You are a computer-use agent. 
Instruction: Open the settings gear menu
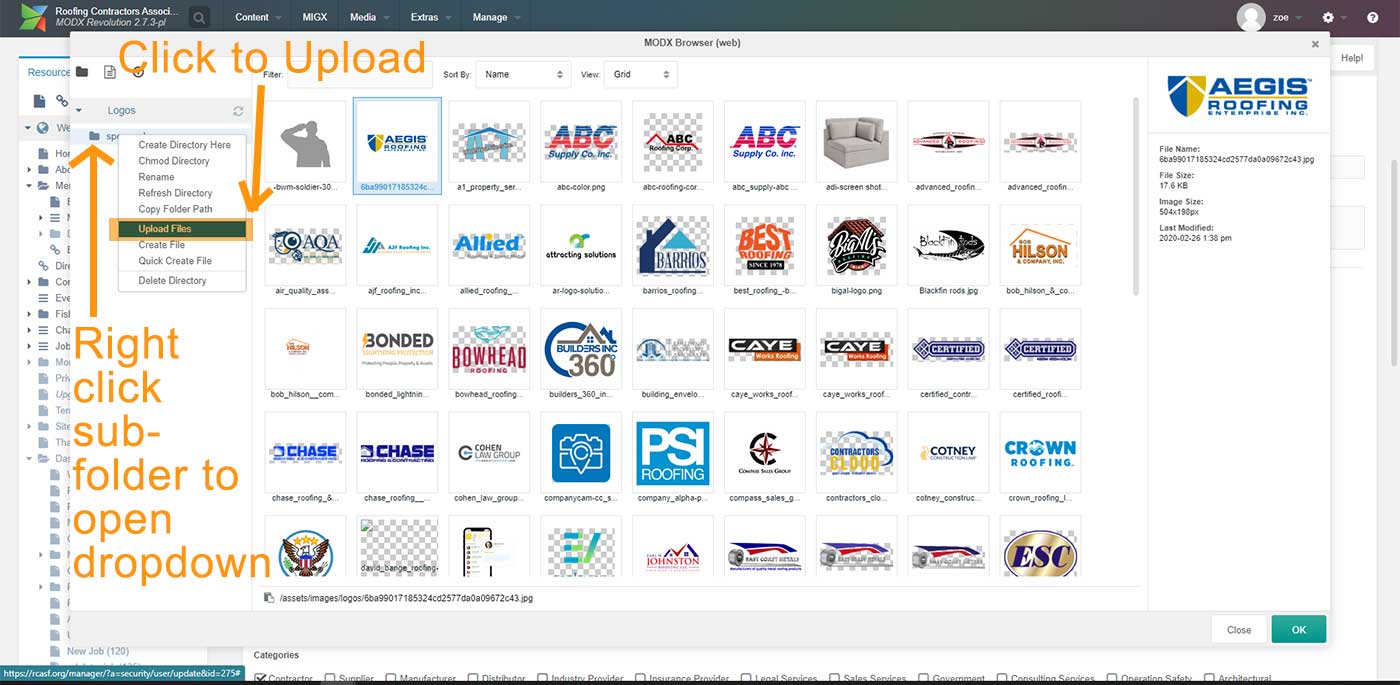1328,17
